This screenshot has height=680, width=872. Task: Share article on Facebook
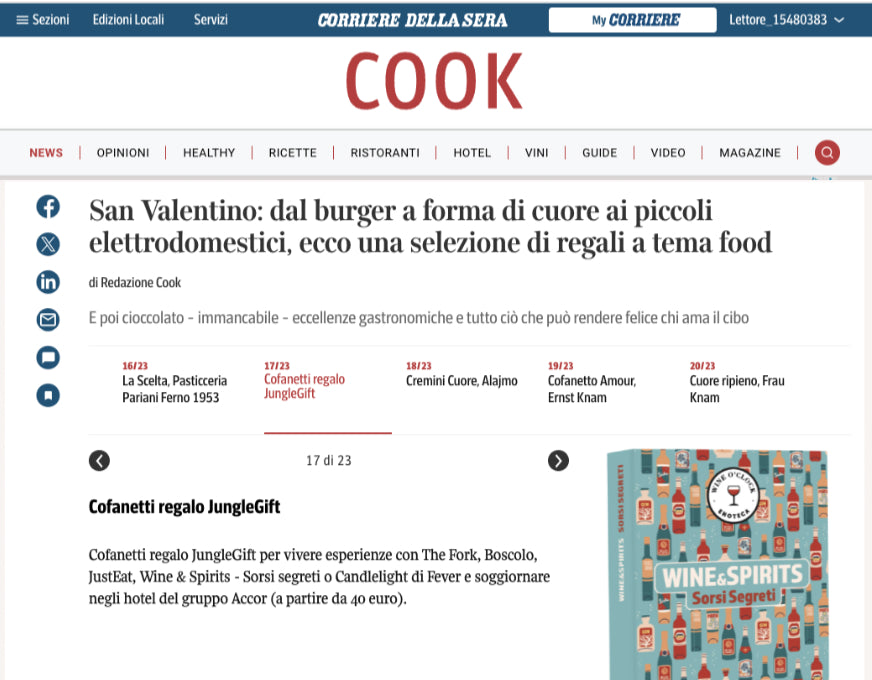(48, 207)
